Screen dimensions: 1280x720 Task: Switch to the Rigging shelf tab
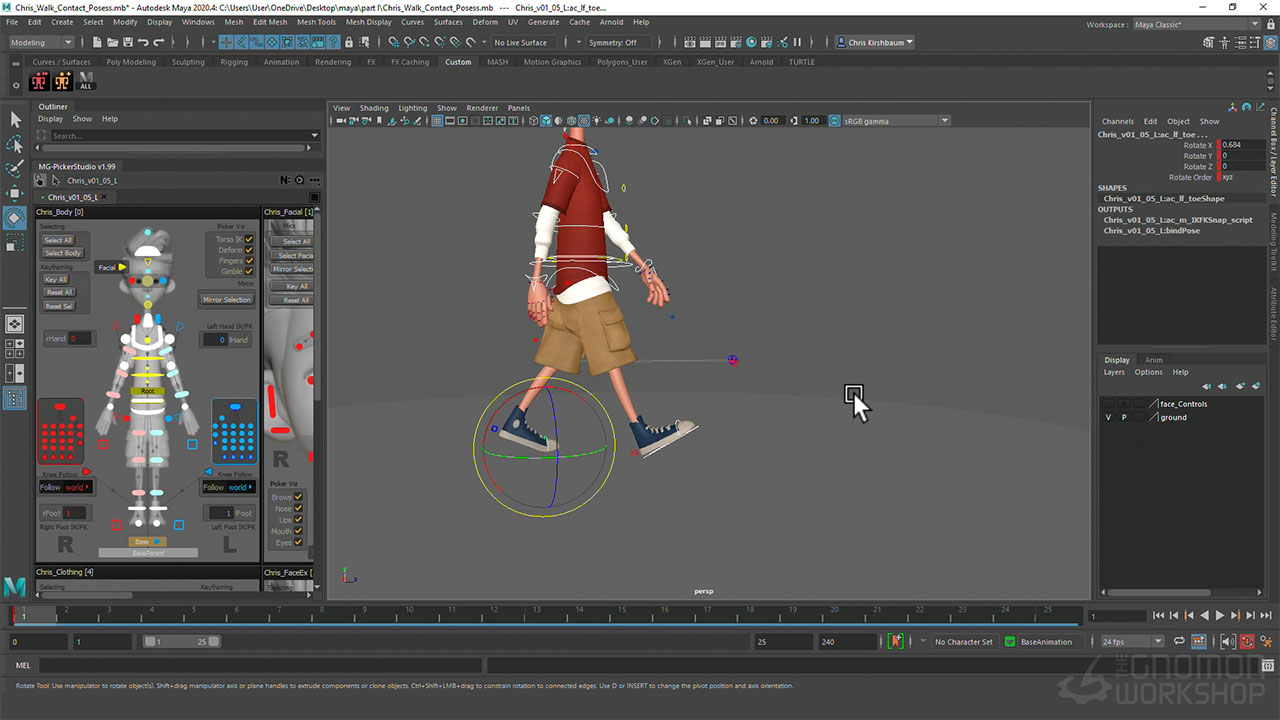(x=234, y=62)
